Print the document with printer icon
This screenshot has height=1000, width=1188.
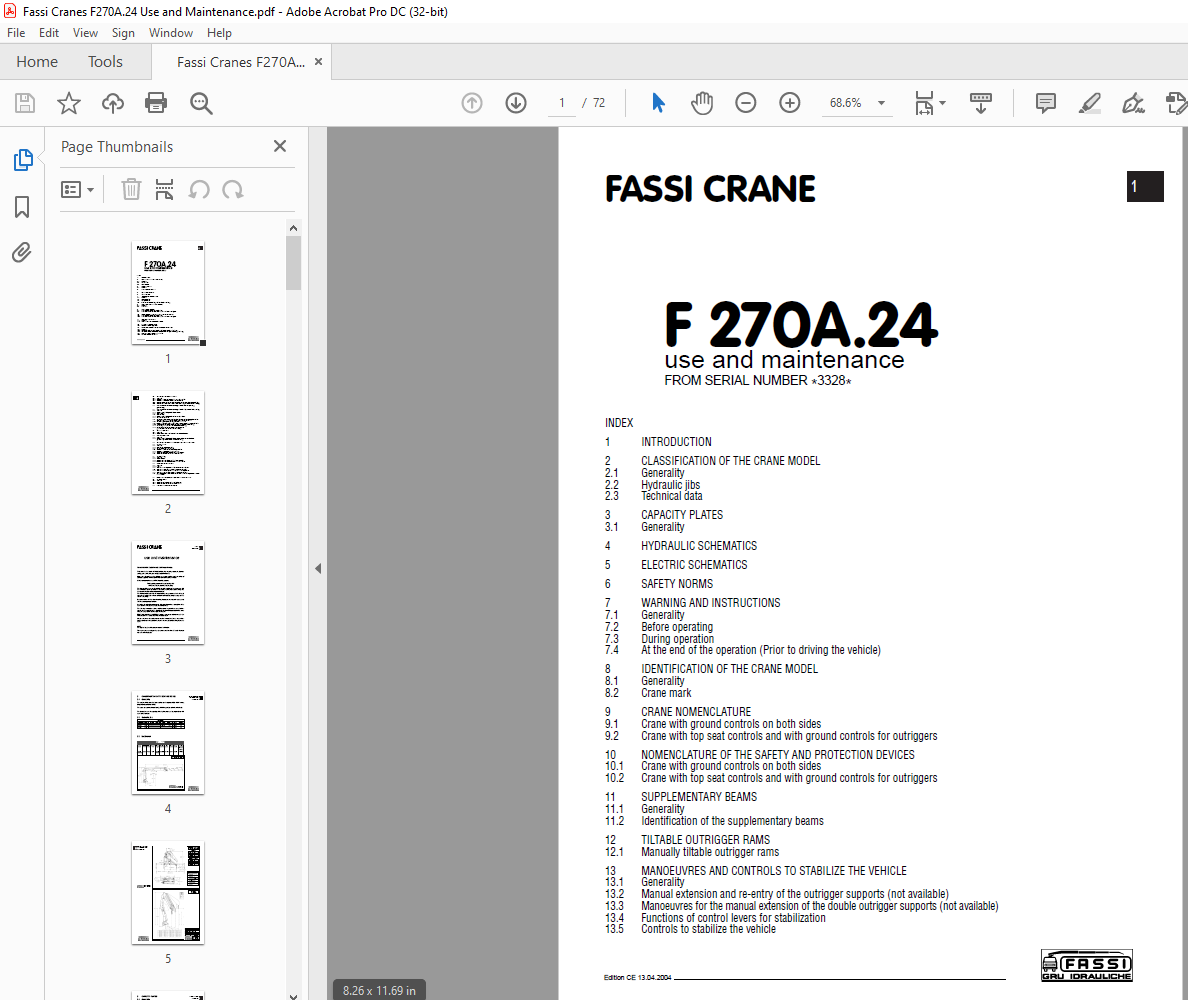point(156,103)
